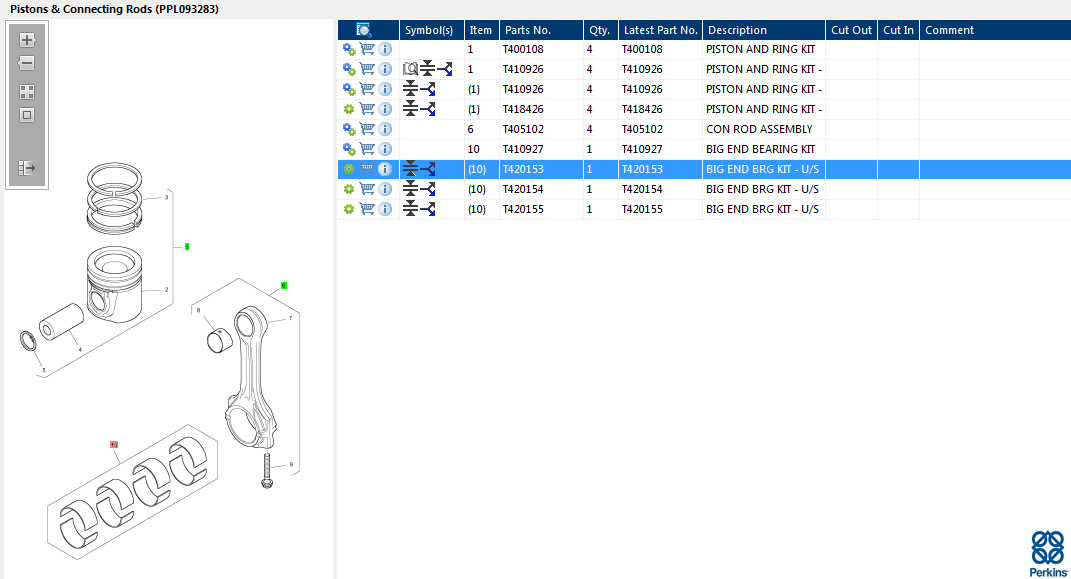Click gear icon for T418426 row
The image size is (1071, 579).
(x=349, y=109)
